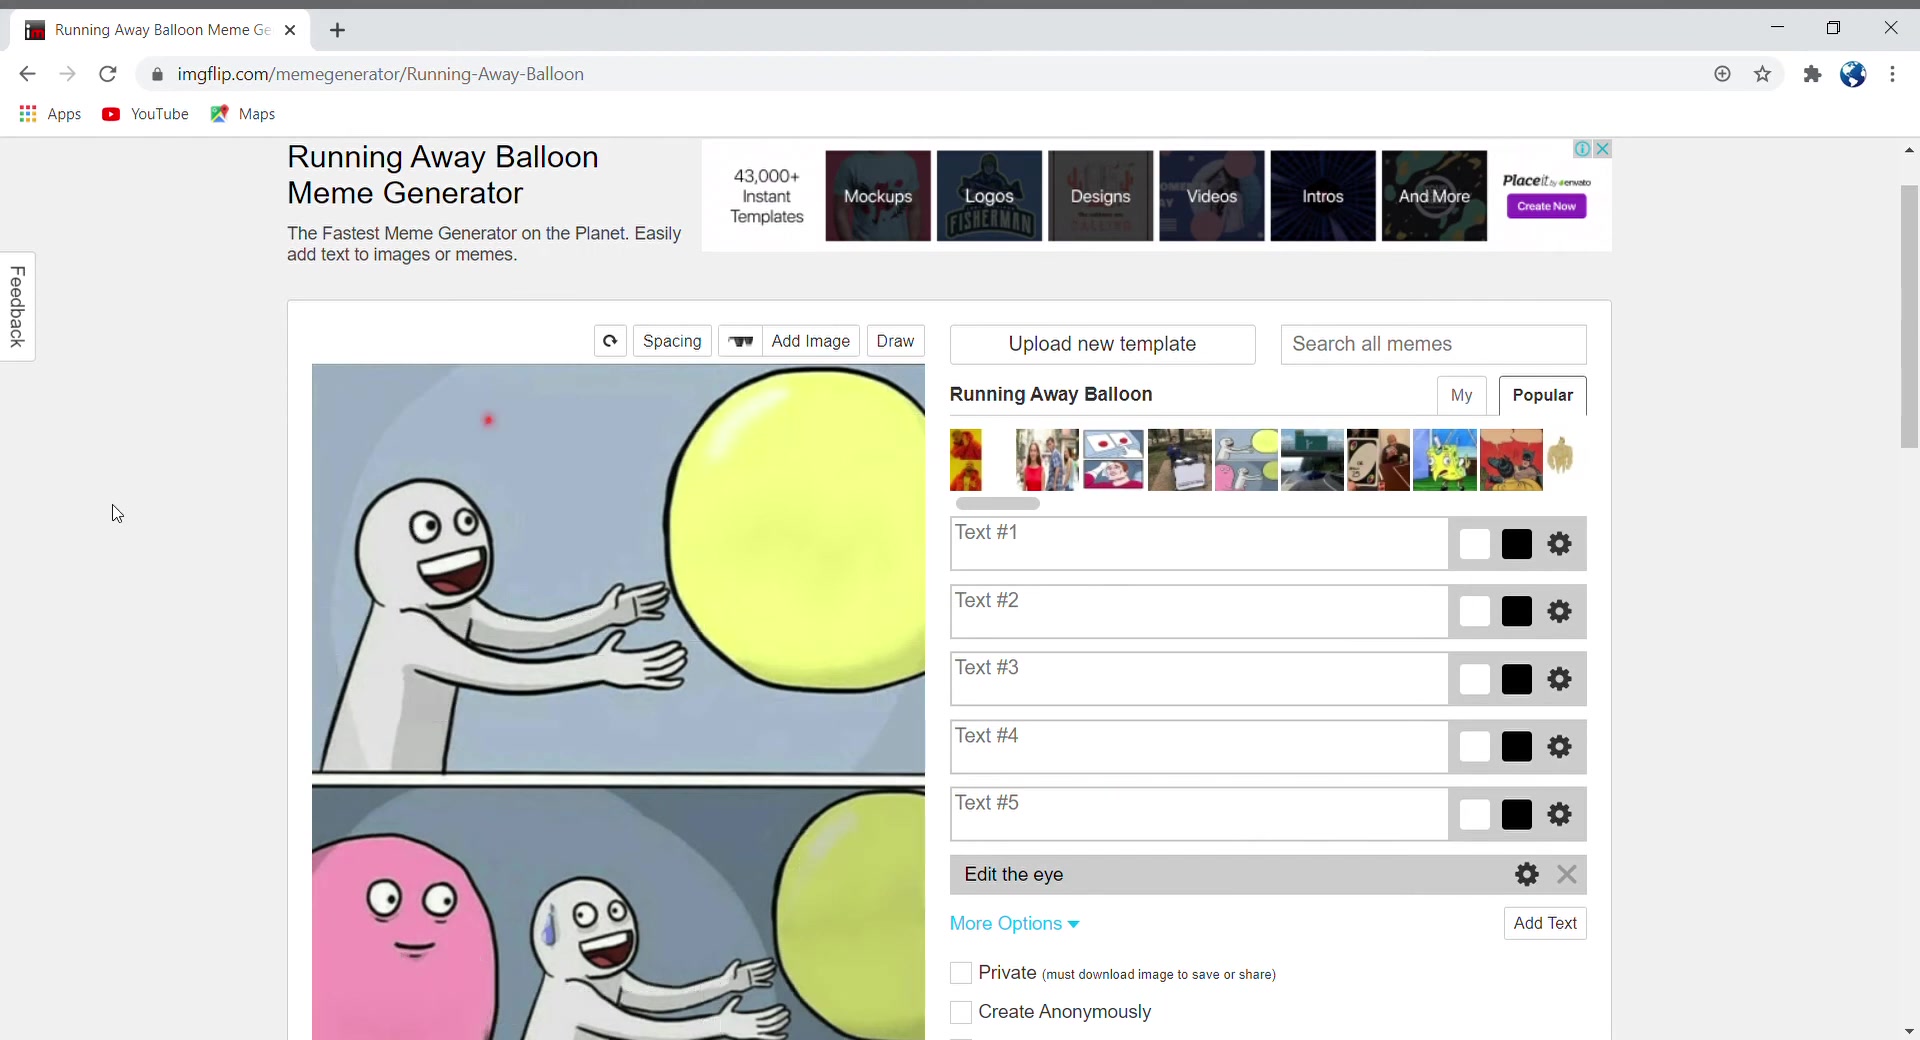Click the Videos ad thumbnail
Viewport: 1920px width, 1040px height.
click(1212, 196)
